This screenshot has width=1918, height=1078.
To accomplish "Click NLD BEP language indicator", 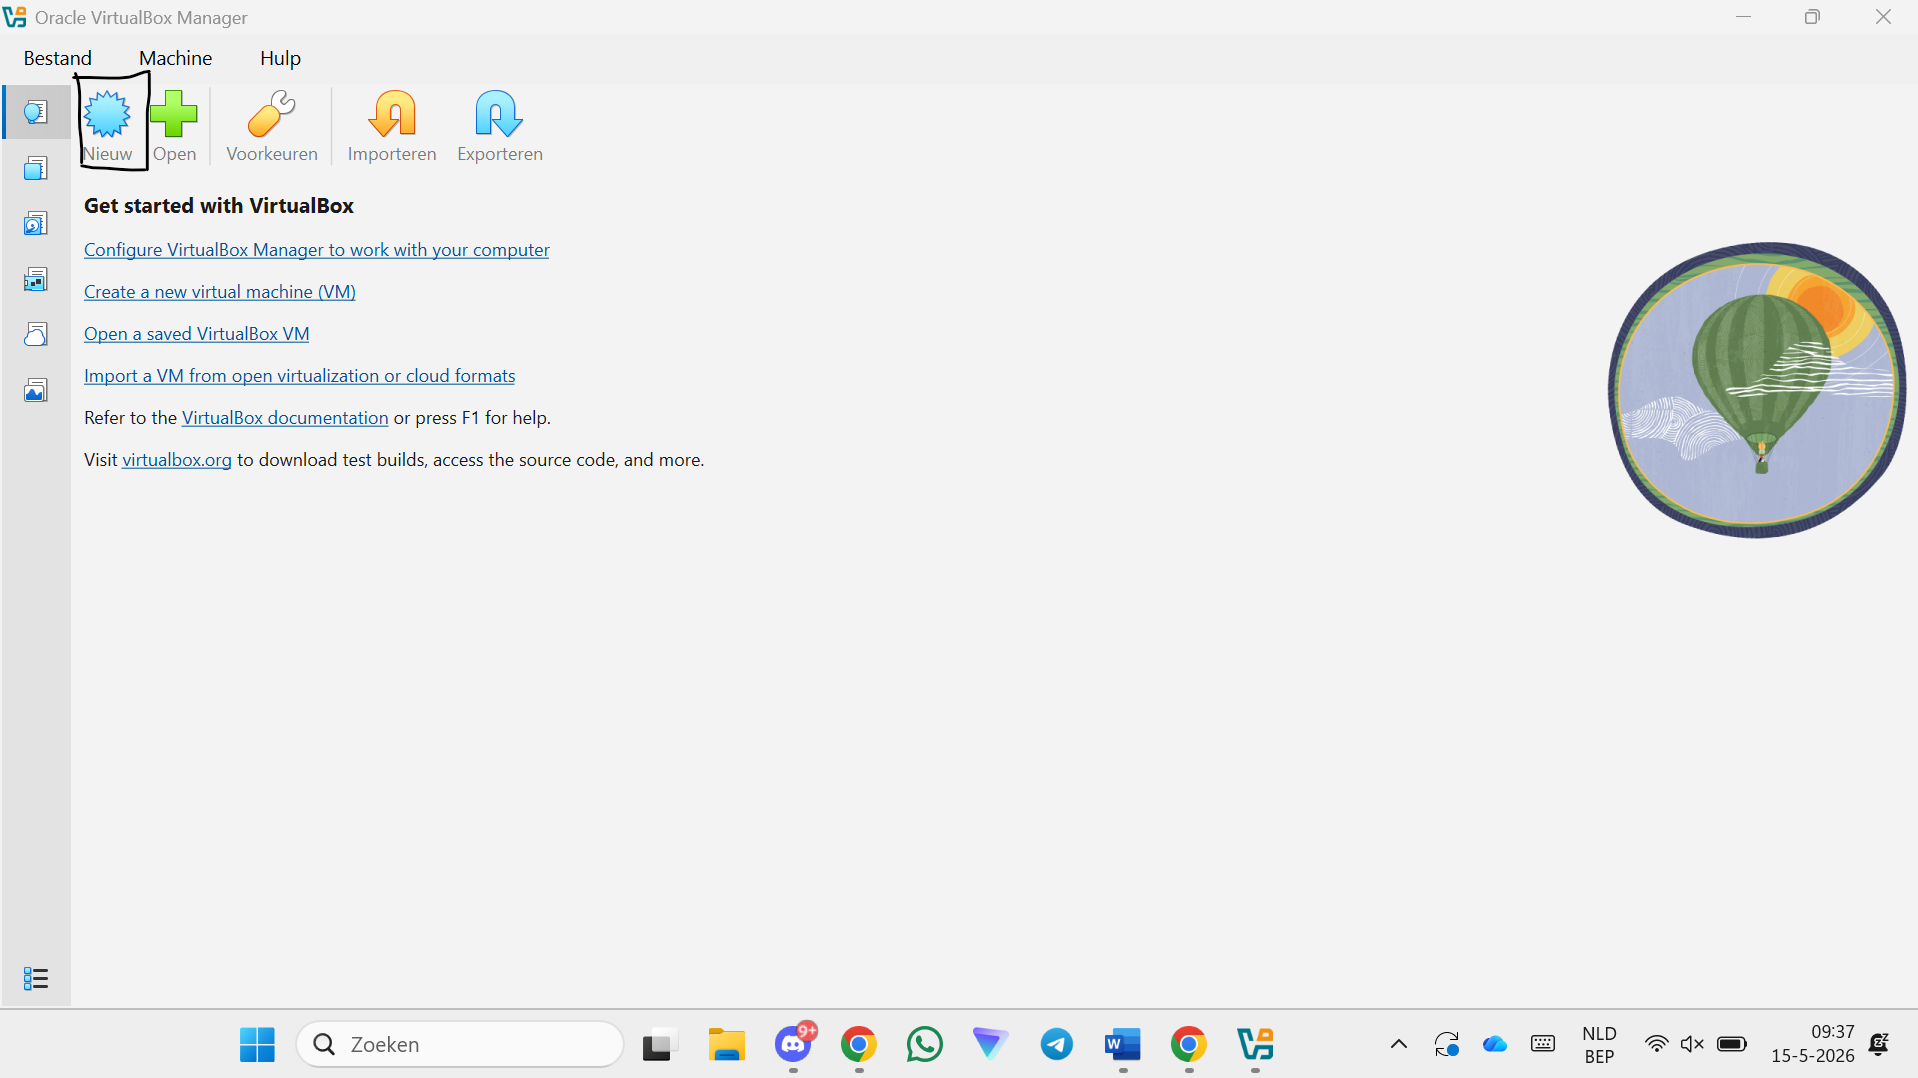I will coord(1599,1044).
